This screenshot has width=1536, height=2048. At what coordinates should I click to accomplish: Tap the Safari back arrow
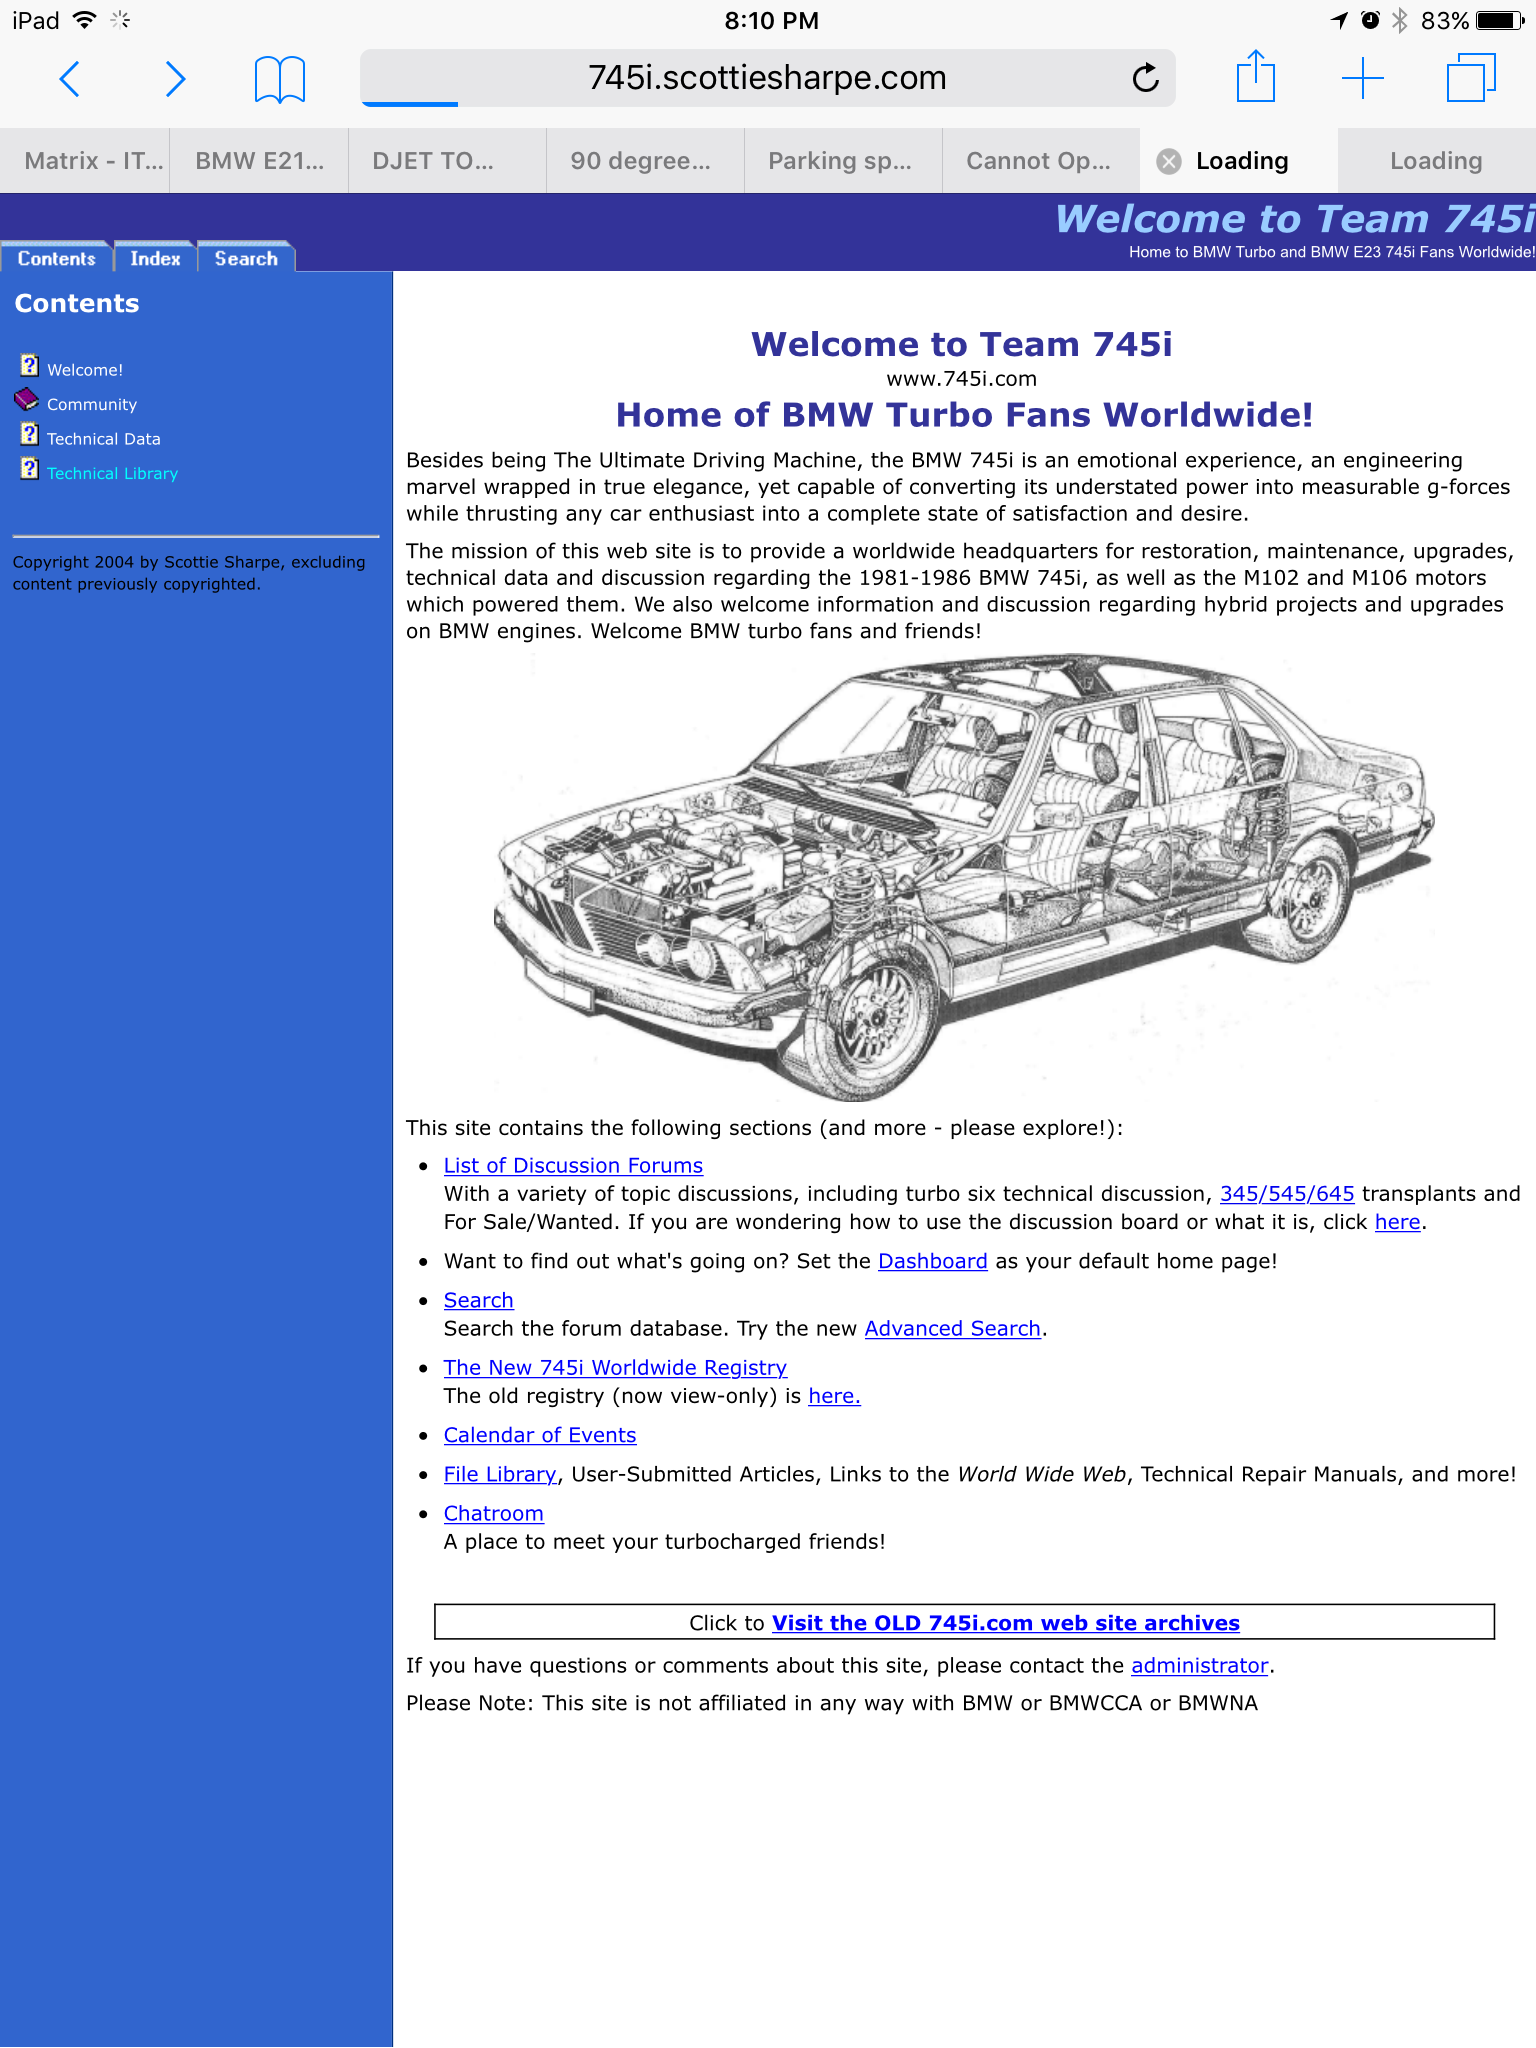pyautogui.click(x=69, y=79)
